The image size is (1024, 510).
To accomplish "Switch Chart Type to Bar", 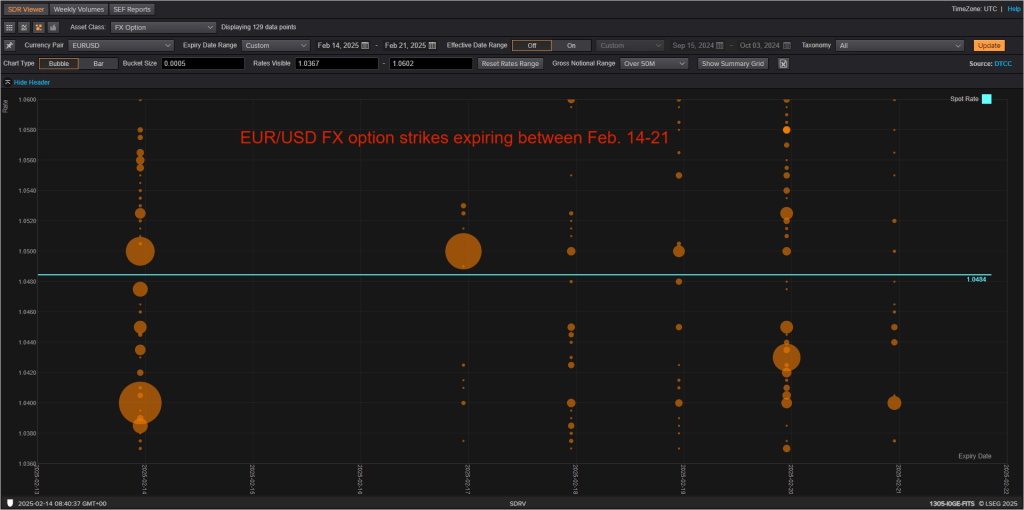I will [x=98, y=63].
